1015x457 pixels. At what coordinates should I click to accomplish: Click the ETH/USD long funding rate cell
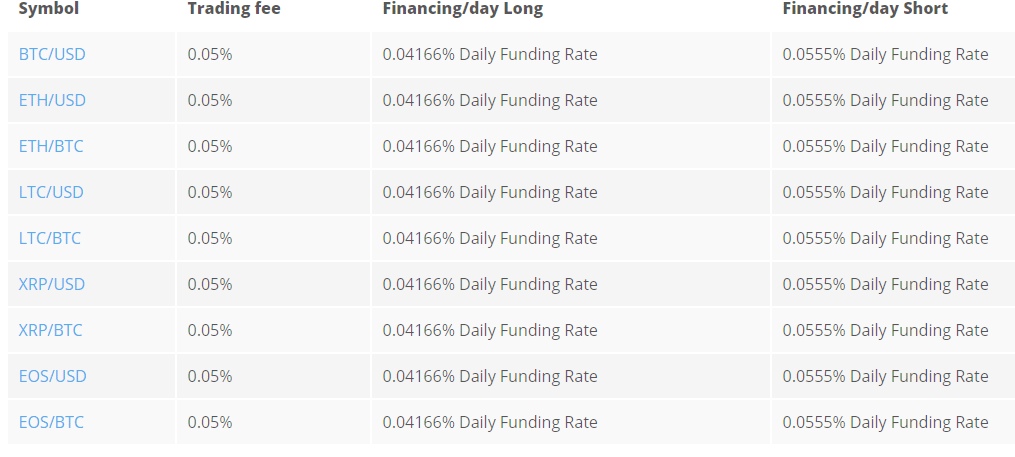tap(490, 100)
